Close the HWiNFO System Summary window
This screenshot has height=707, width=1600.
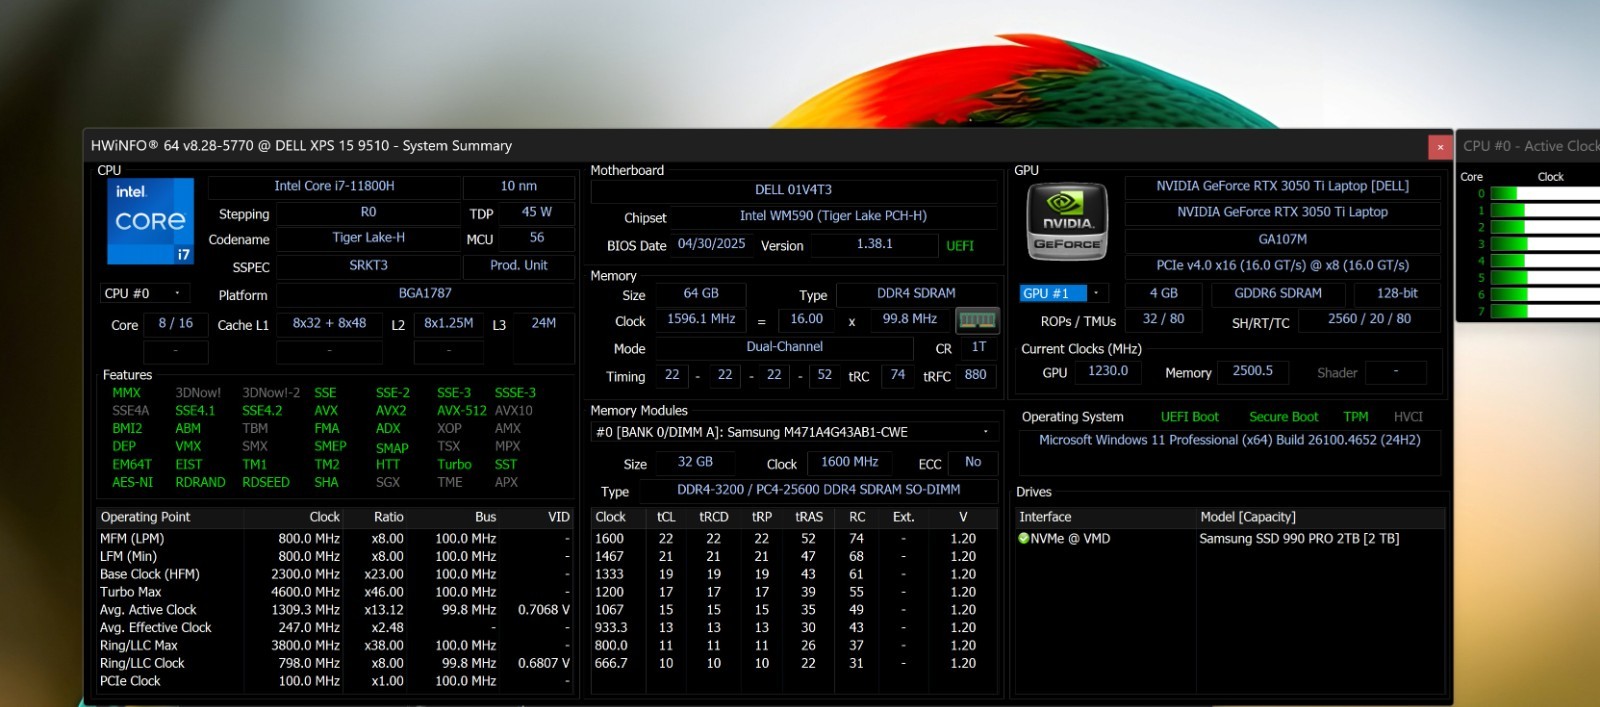[1440, 146]
